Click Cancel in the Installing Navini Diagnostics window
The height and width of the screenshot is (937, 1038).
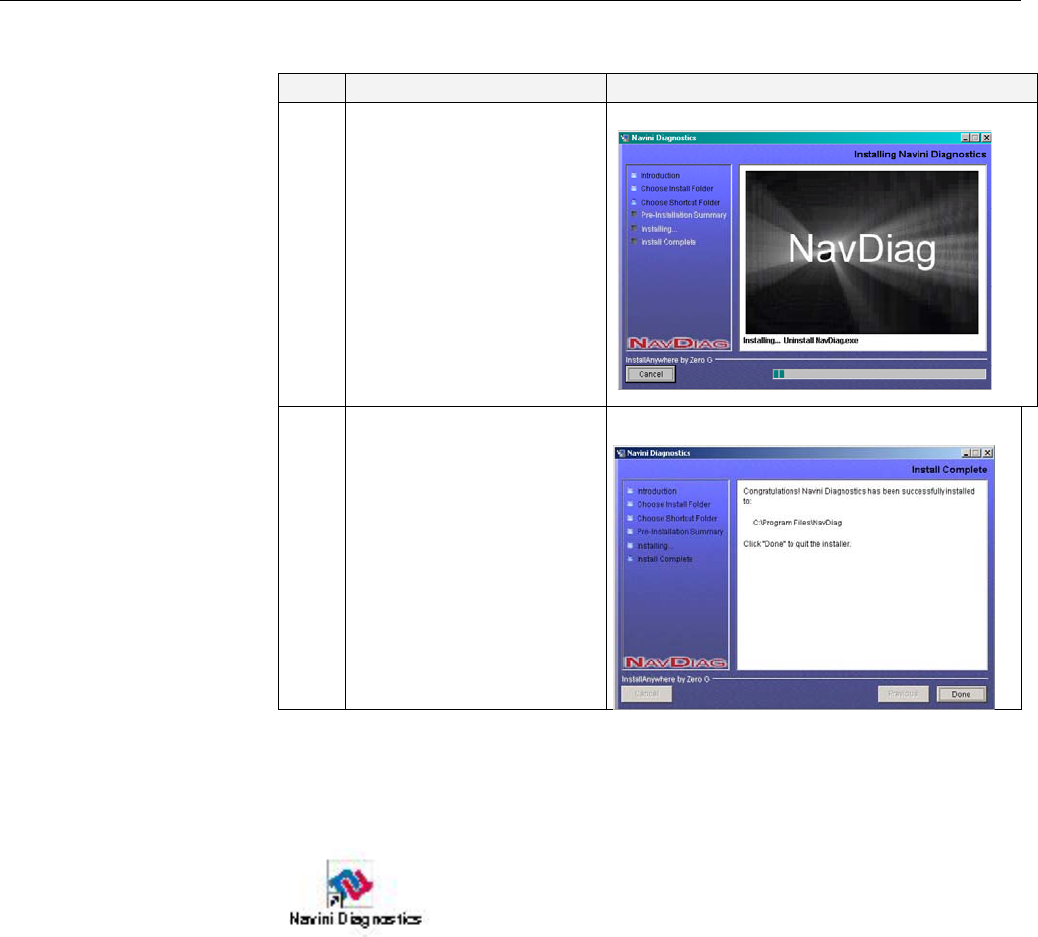pyautogui.click(x=651, y=374)
